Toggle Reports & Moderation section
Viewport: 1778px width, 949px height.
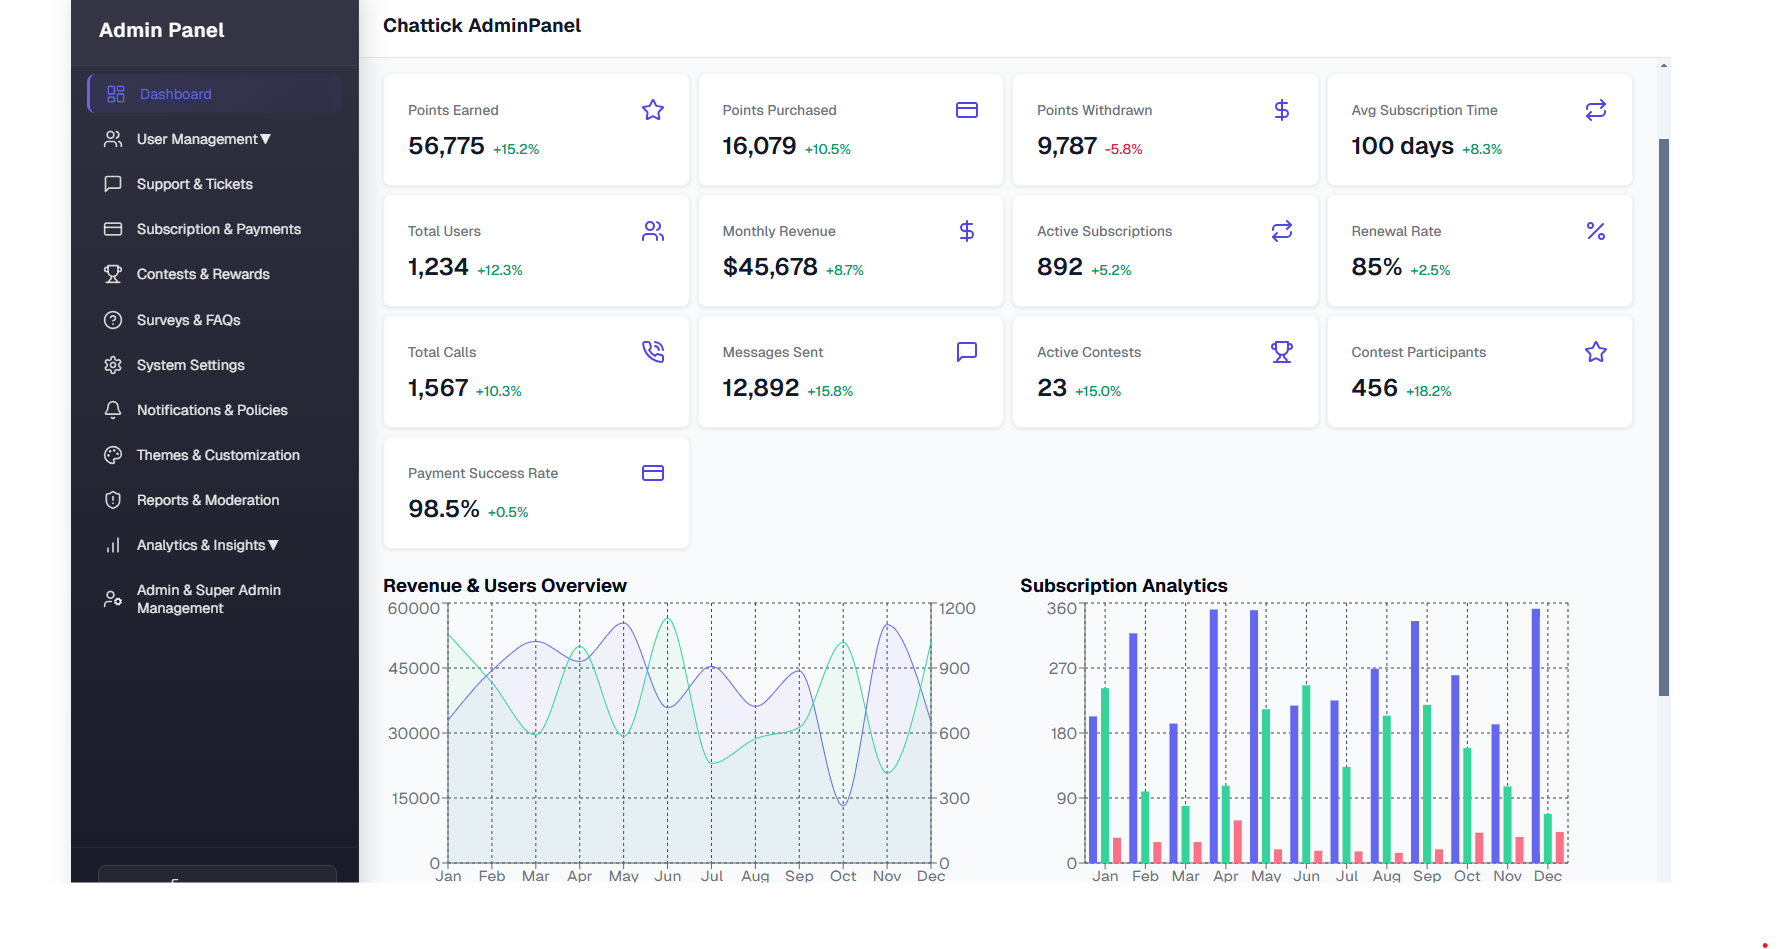208,500
